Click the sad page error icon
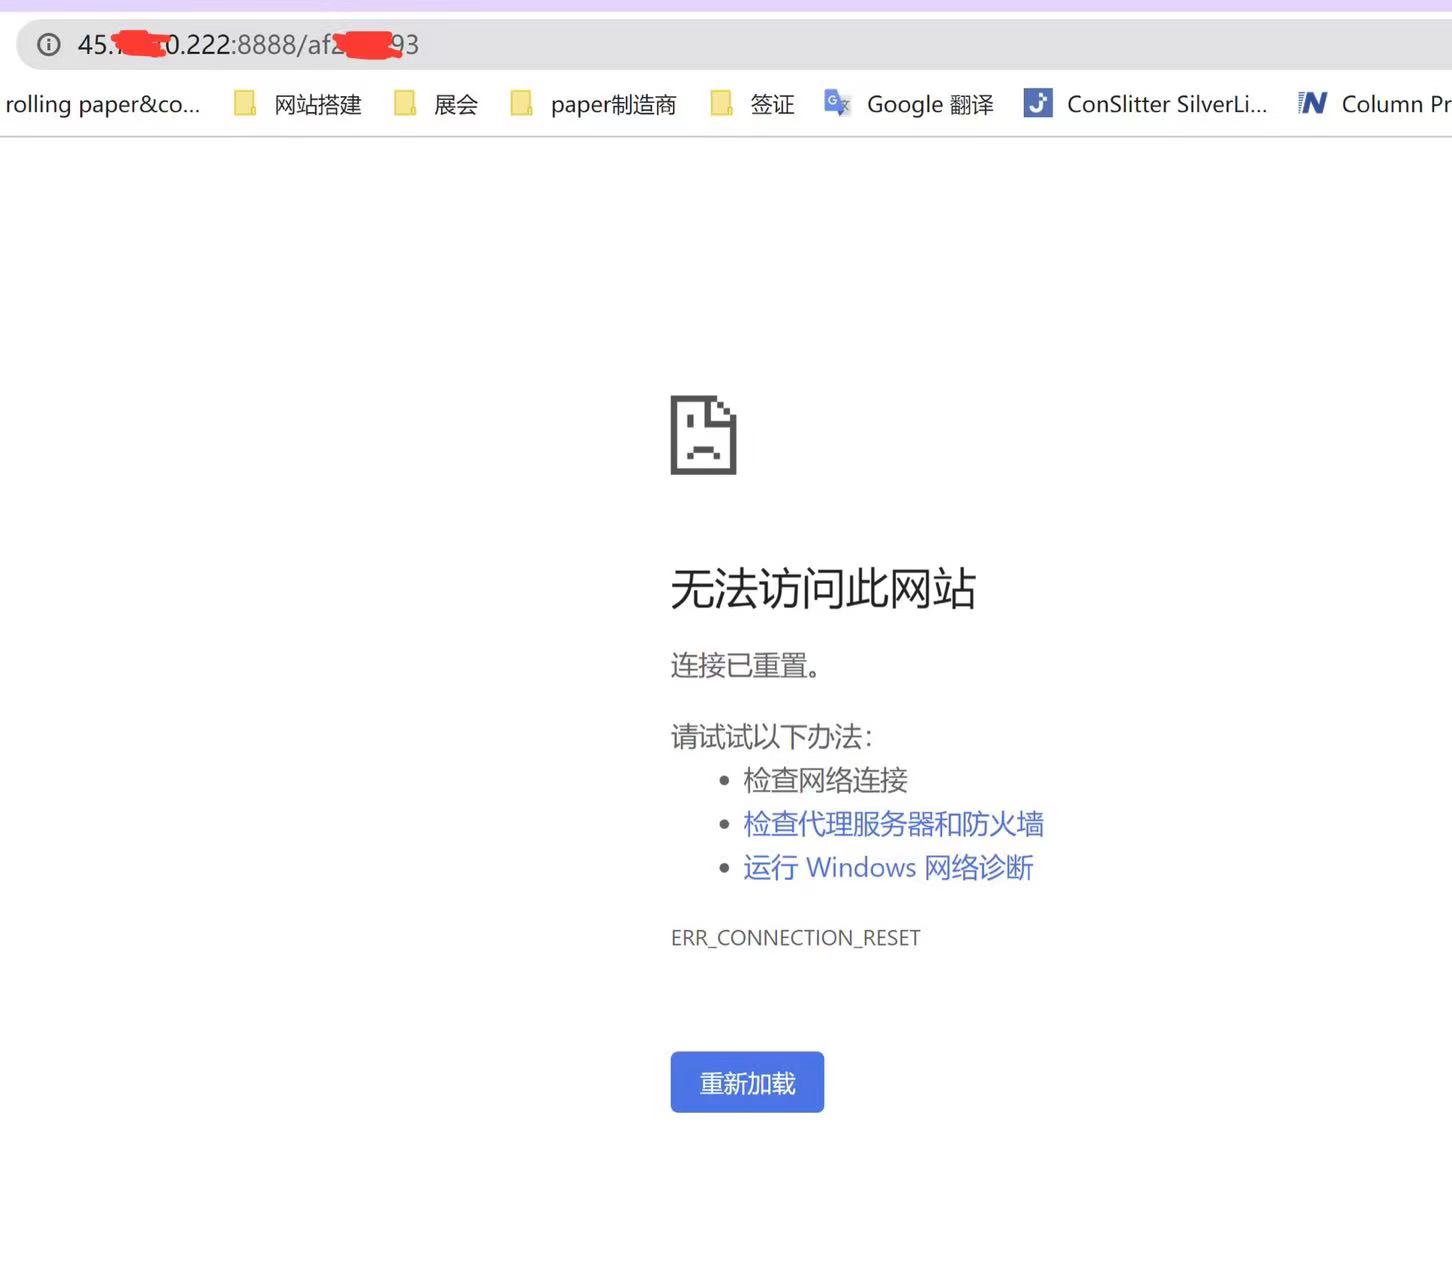 (703, 435)
